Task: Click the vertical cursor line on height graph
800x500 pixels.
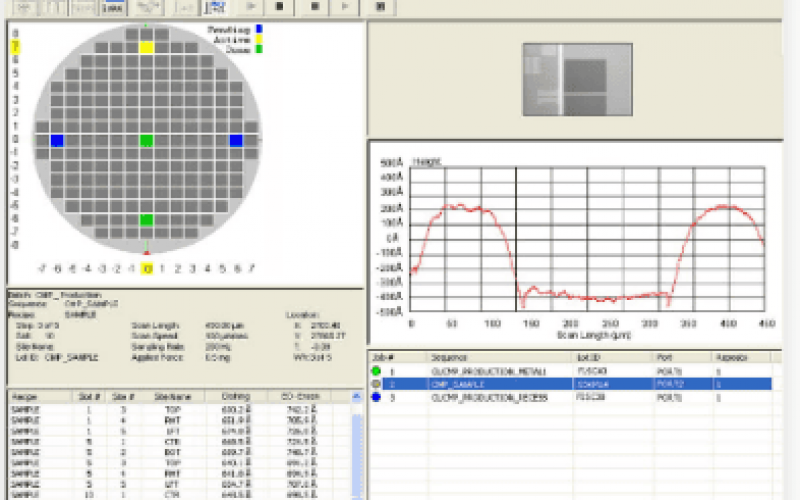Action: click(x=516, y=240)
